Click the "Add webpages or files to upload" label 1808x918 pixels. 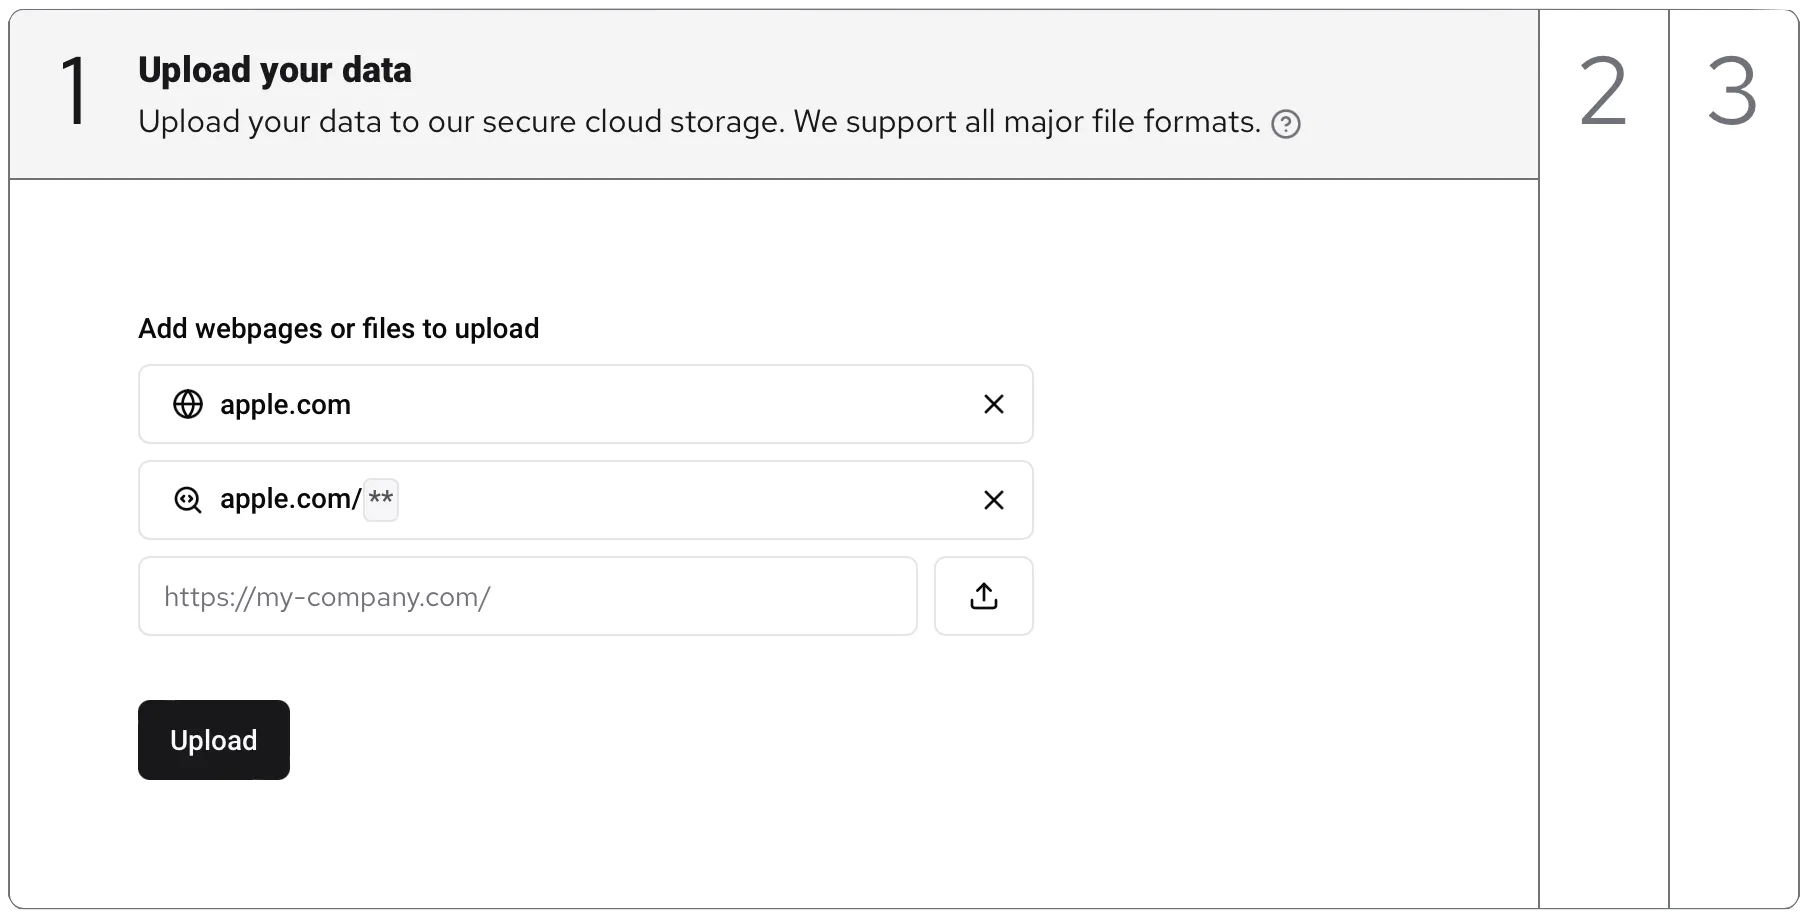pos(338,328)
